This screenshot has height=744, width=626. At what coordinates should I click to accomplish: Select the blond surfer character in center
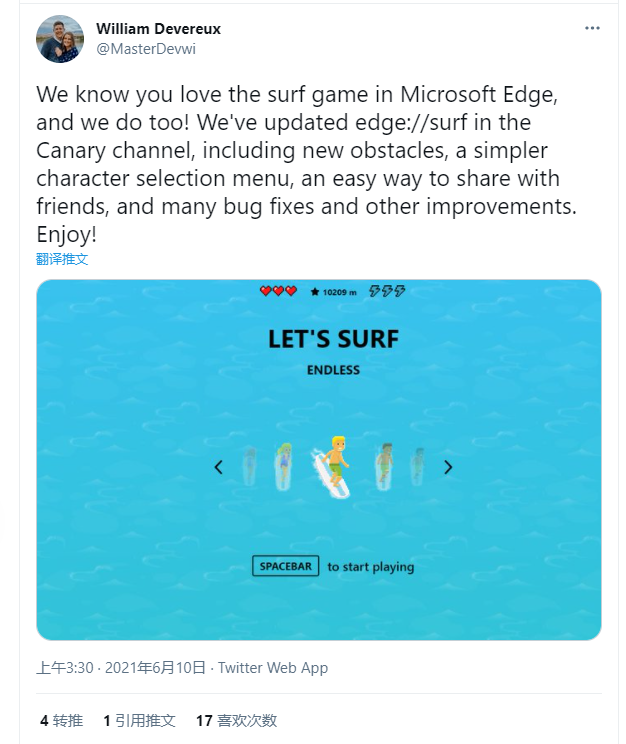click(332, 467)
